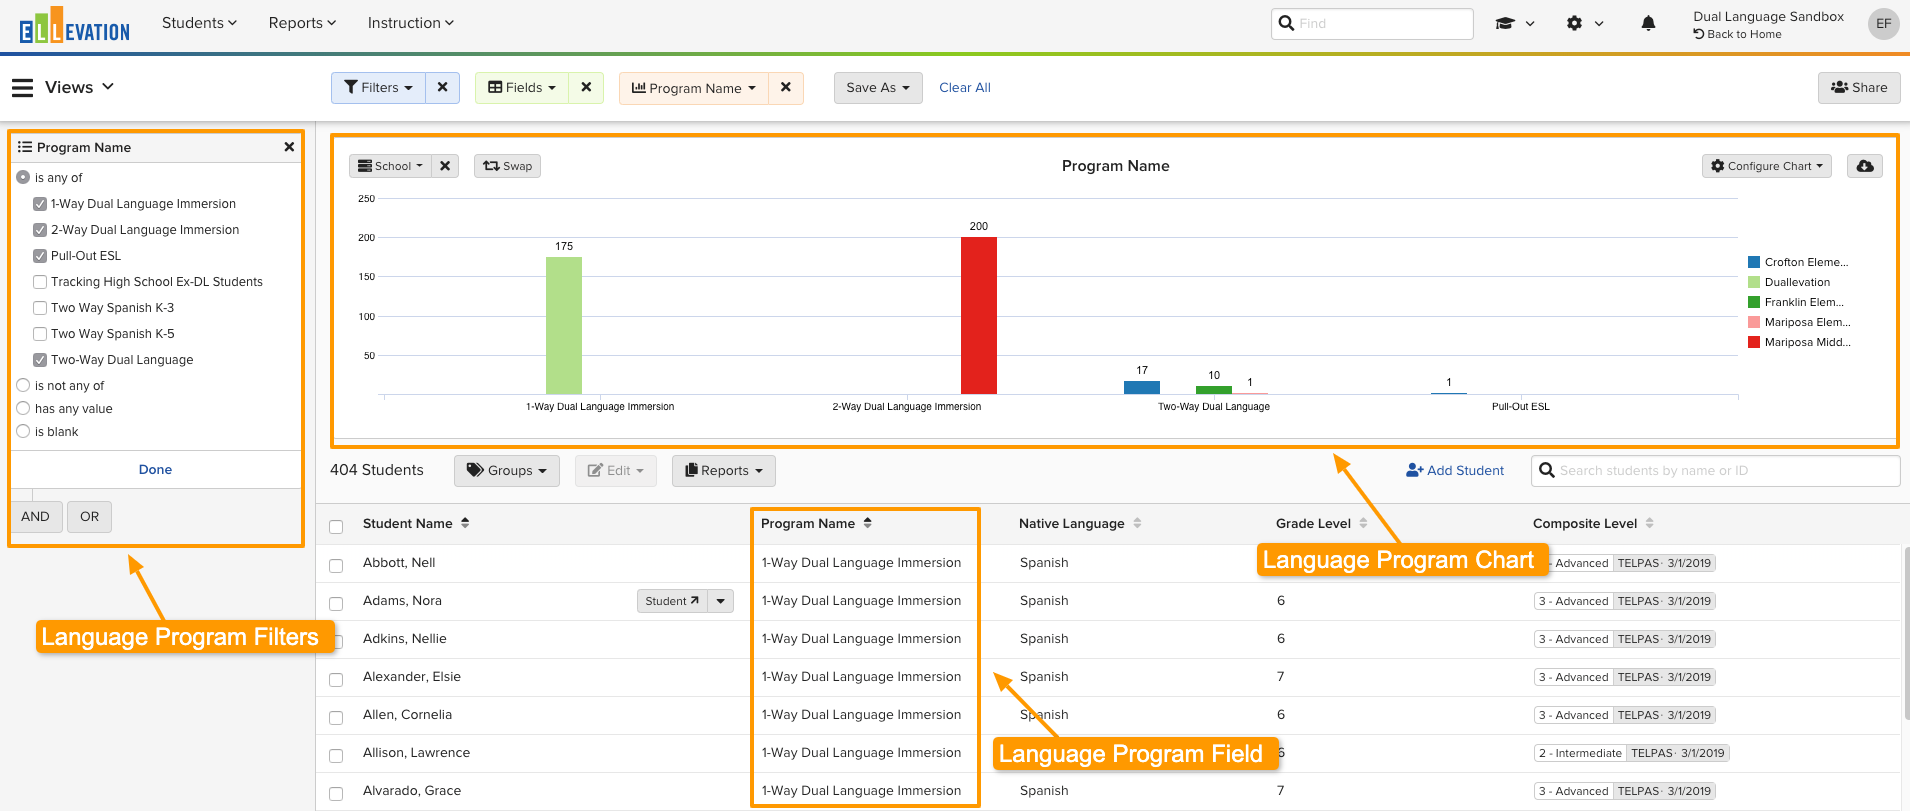
Task: Click Mariposa Midd legend red swatch
Action: pyautogui.click(x=1753, y=342)
